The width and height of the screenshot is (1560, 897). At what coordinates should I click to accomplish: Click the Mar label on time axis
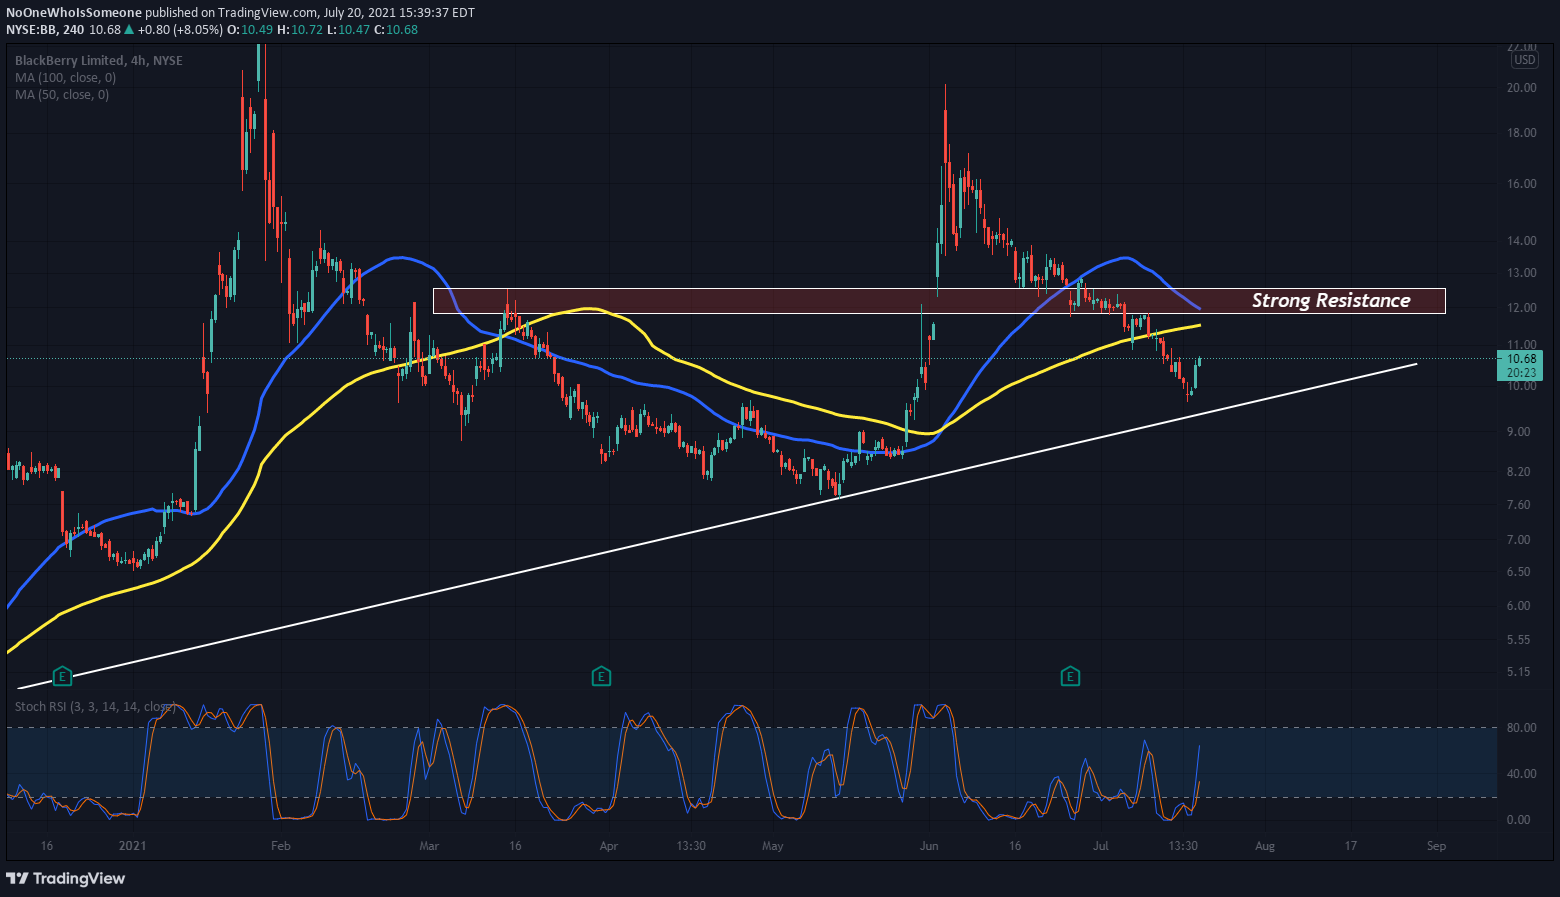[429, 846]
